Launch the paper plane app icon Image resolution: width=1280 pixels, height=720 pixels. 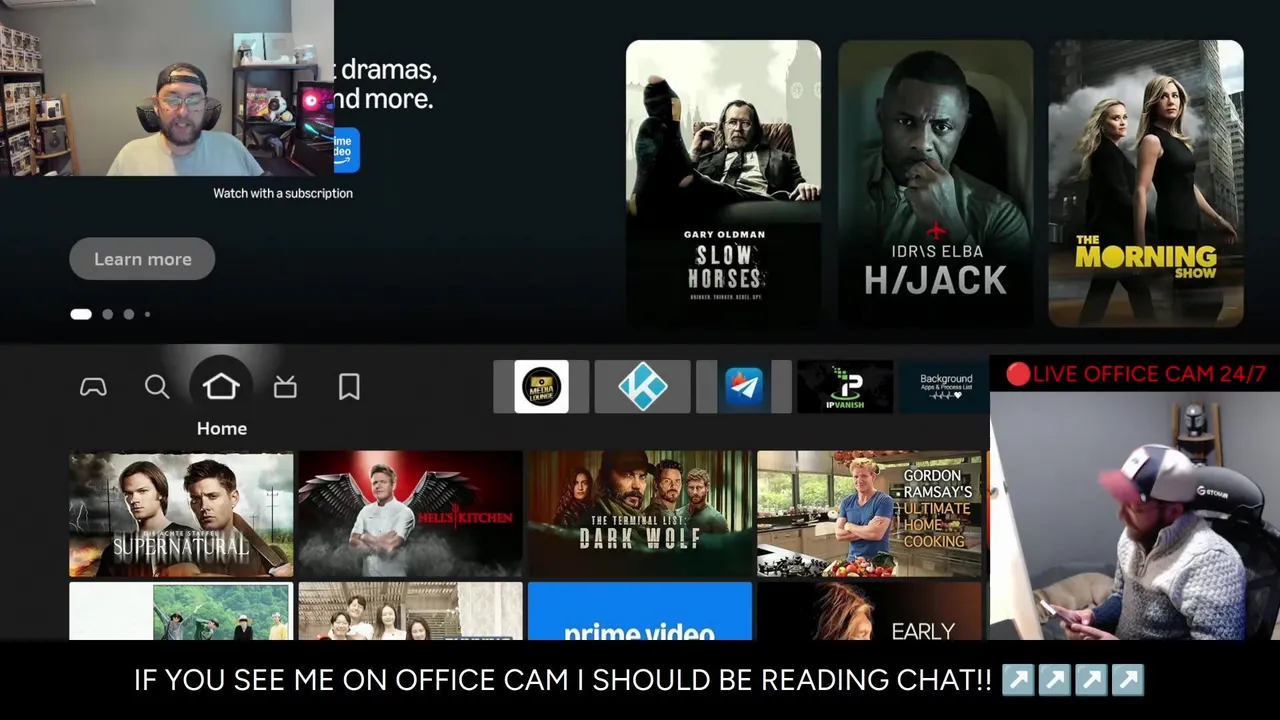744,387
